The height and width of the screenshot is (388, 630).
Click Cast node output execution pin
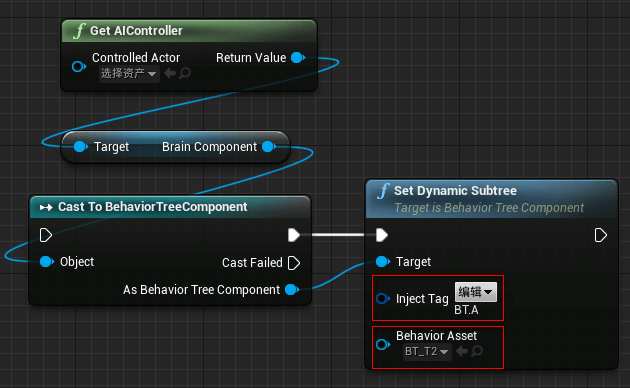click(294, 235)
